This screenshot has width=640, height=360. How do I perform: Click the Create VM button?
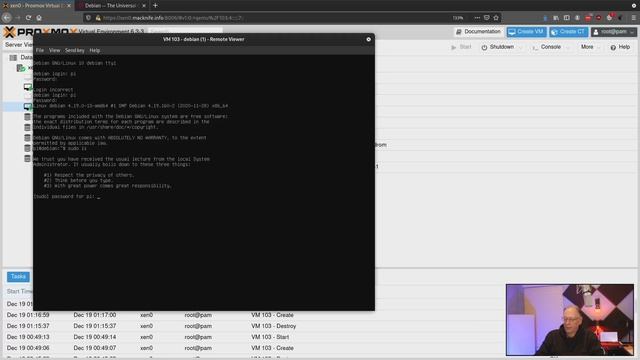pos(526,32)
